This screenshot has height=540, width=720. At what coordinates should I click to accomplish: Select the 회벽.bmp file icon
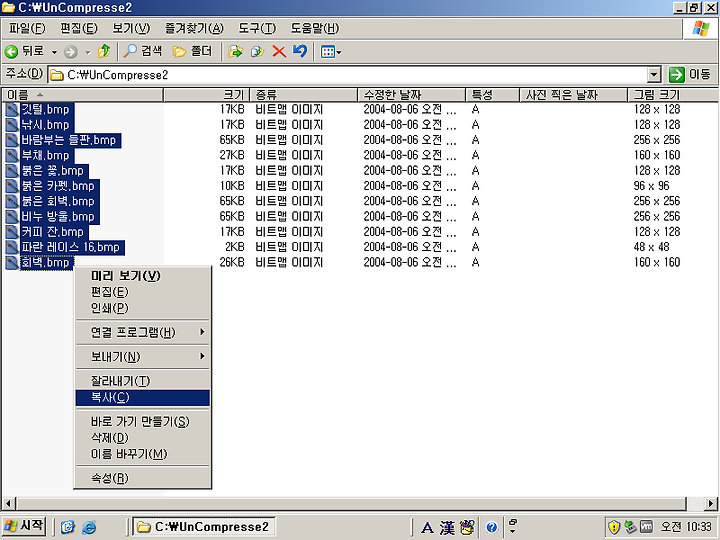(x=12, y=263)
